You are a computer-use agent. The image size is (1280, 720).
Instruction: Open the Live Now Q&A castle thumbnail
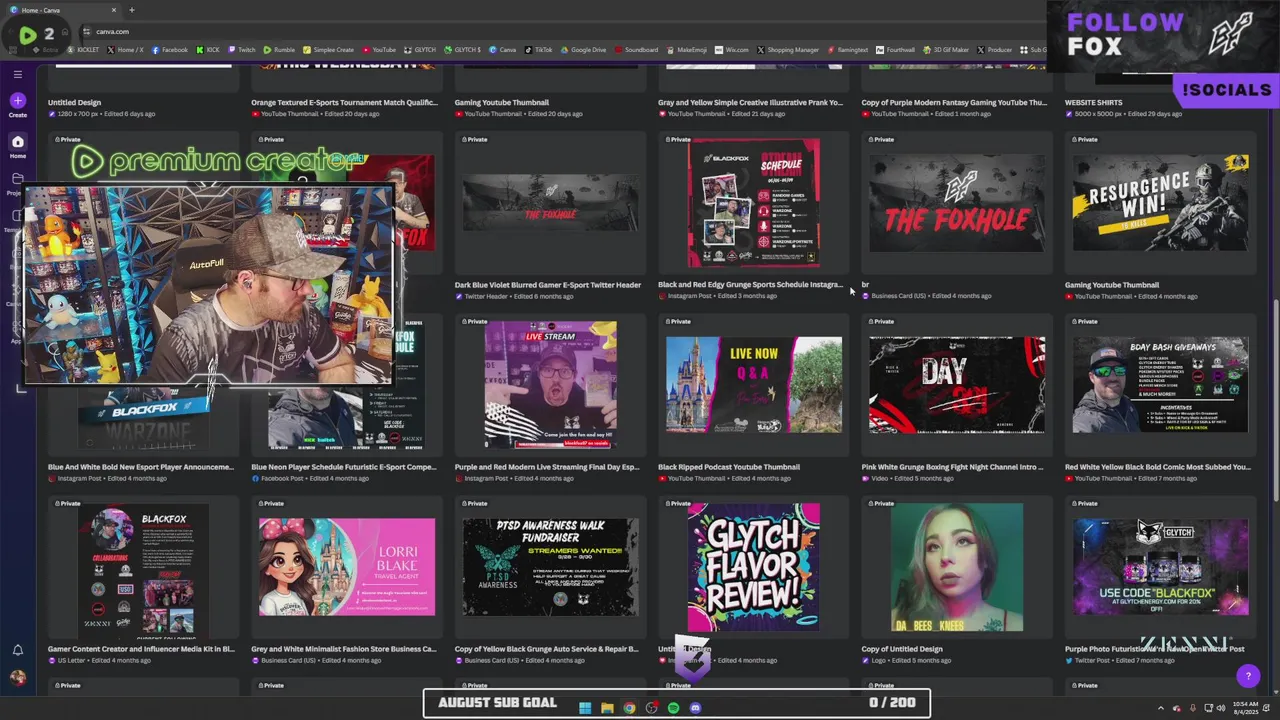[x=753, y=385]
